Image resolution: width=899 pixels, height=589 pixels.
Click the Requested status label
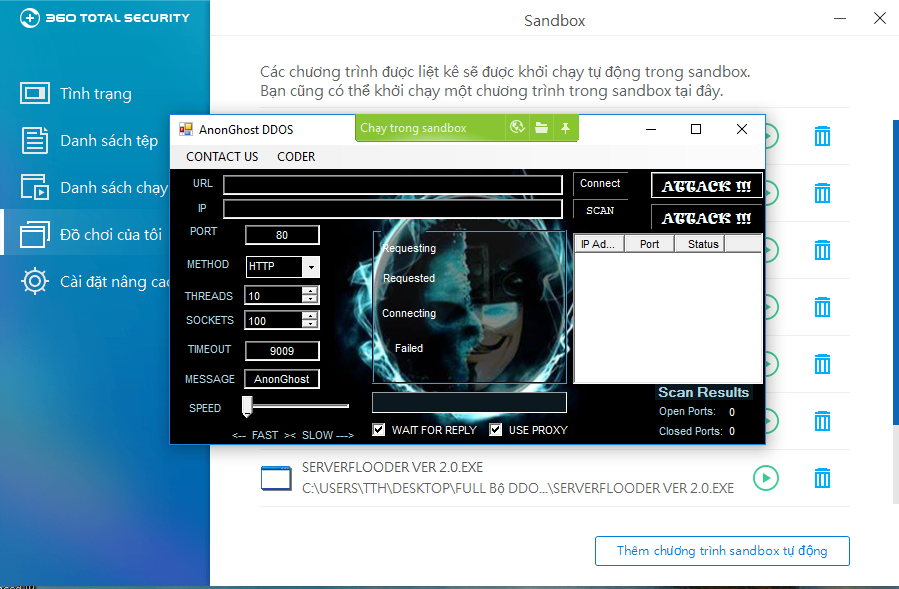[409, 278]
